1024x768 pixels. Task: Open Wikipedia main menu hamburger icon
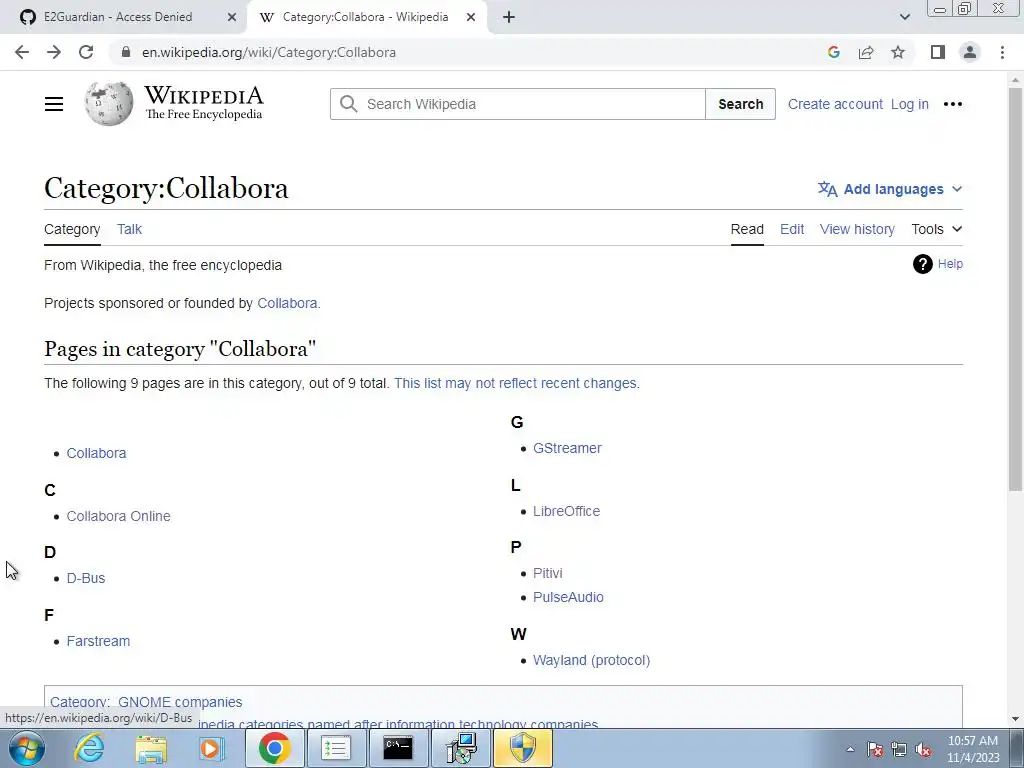pyautogui.click(x=54, y=104)
